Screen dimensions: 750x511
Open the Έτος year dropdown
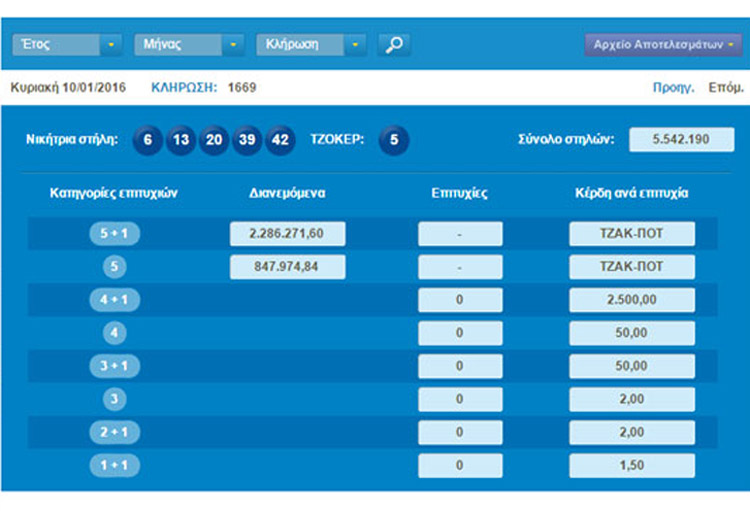(67, 44)
